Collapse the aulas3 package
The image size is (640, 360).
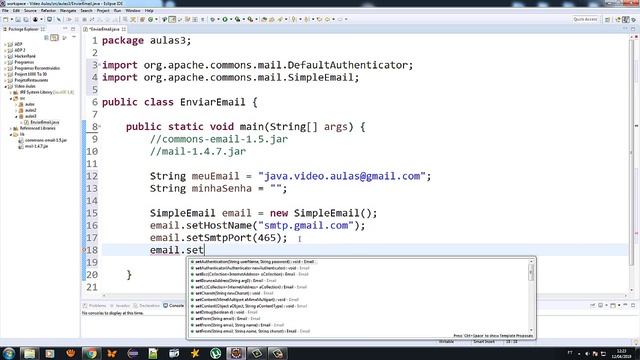16,116
